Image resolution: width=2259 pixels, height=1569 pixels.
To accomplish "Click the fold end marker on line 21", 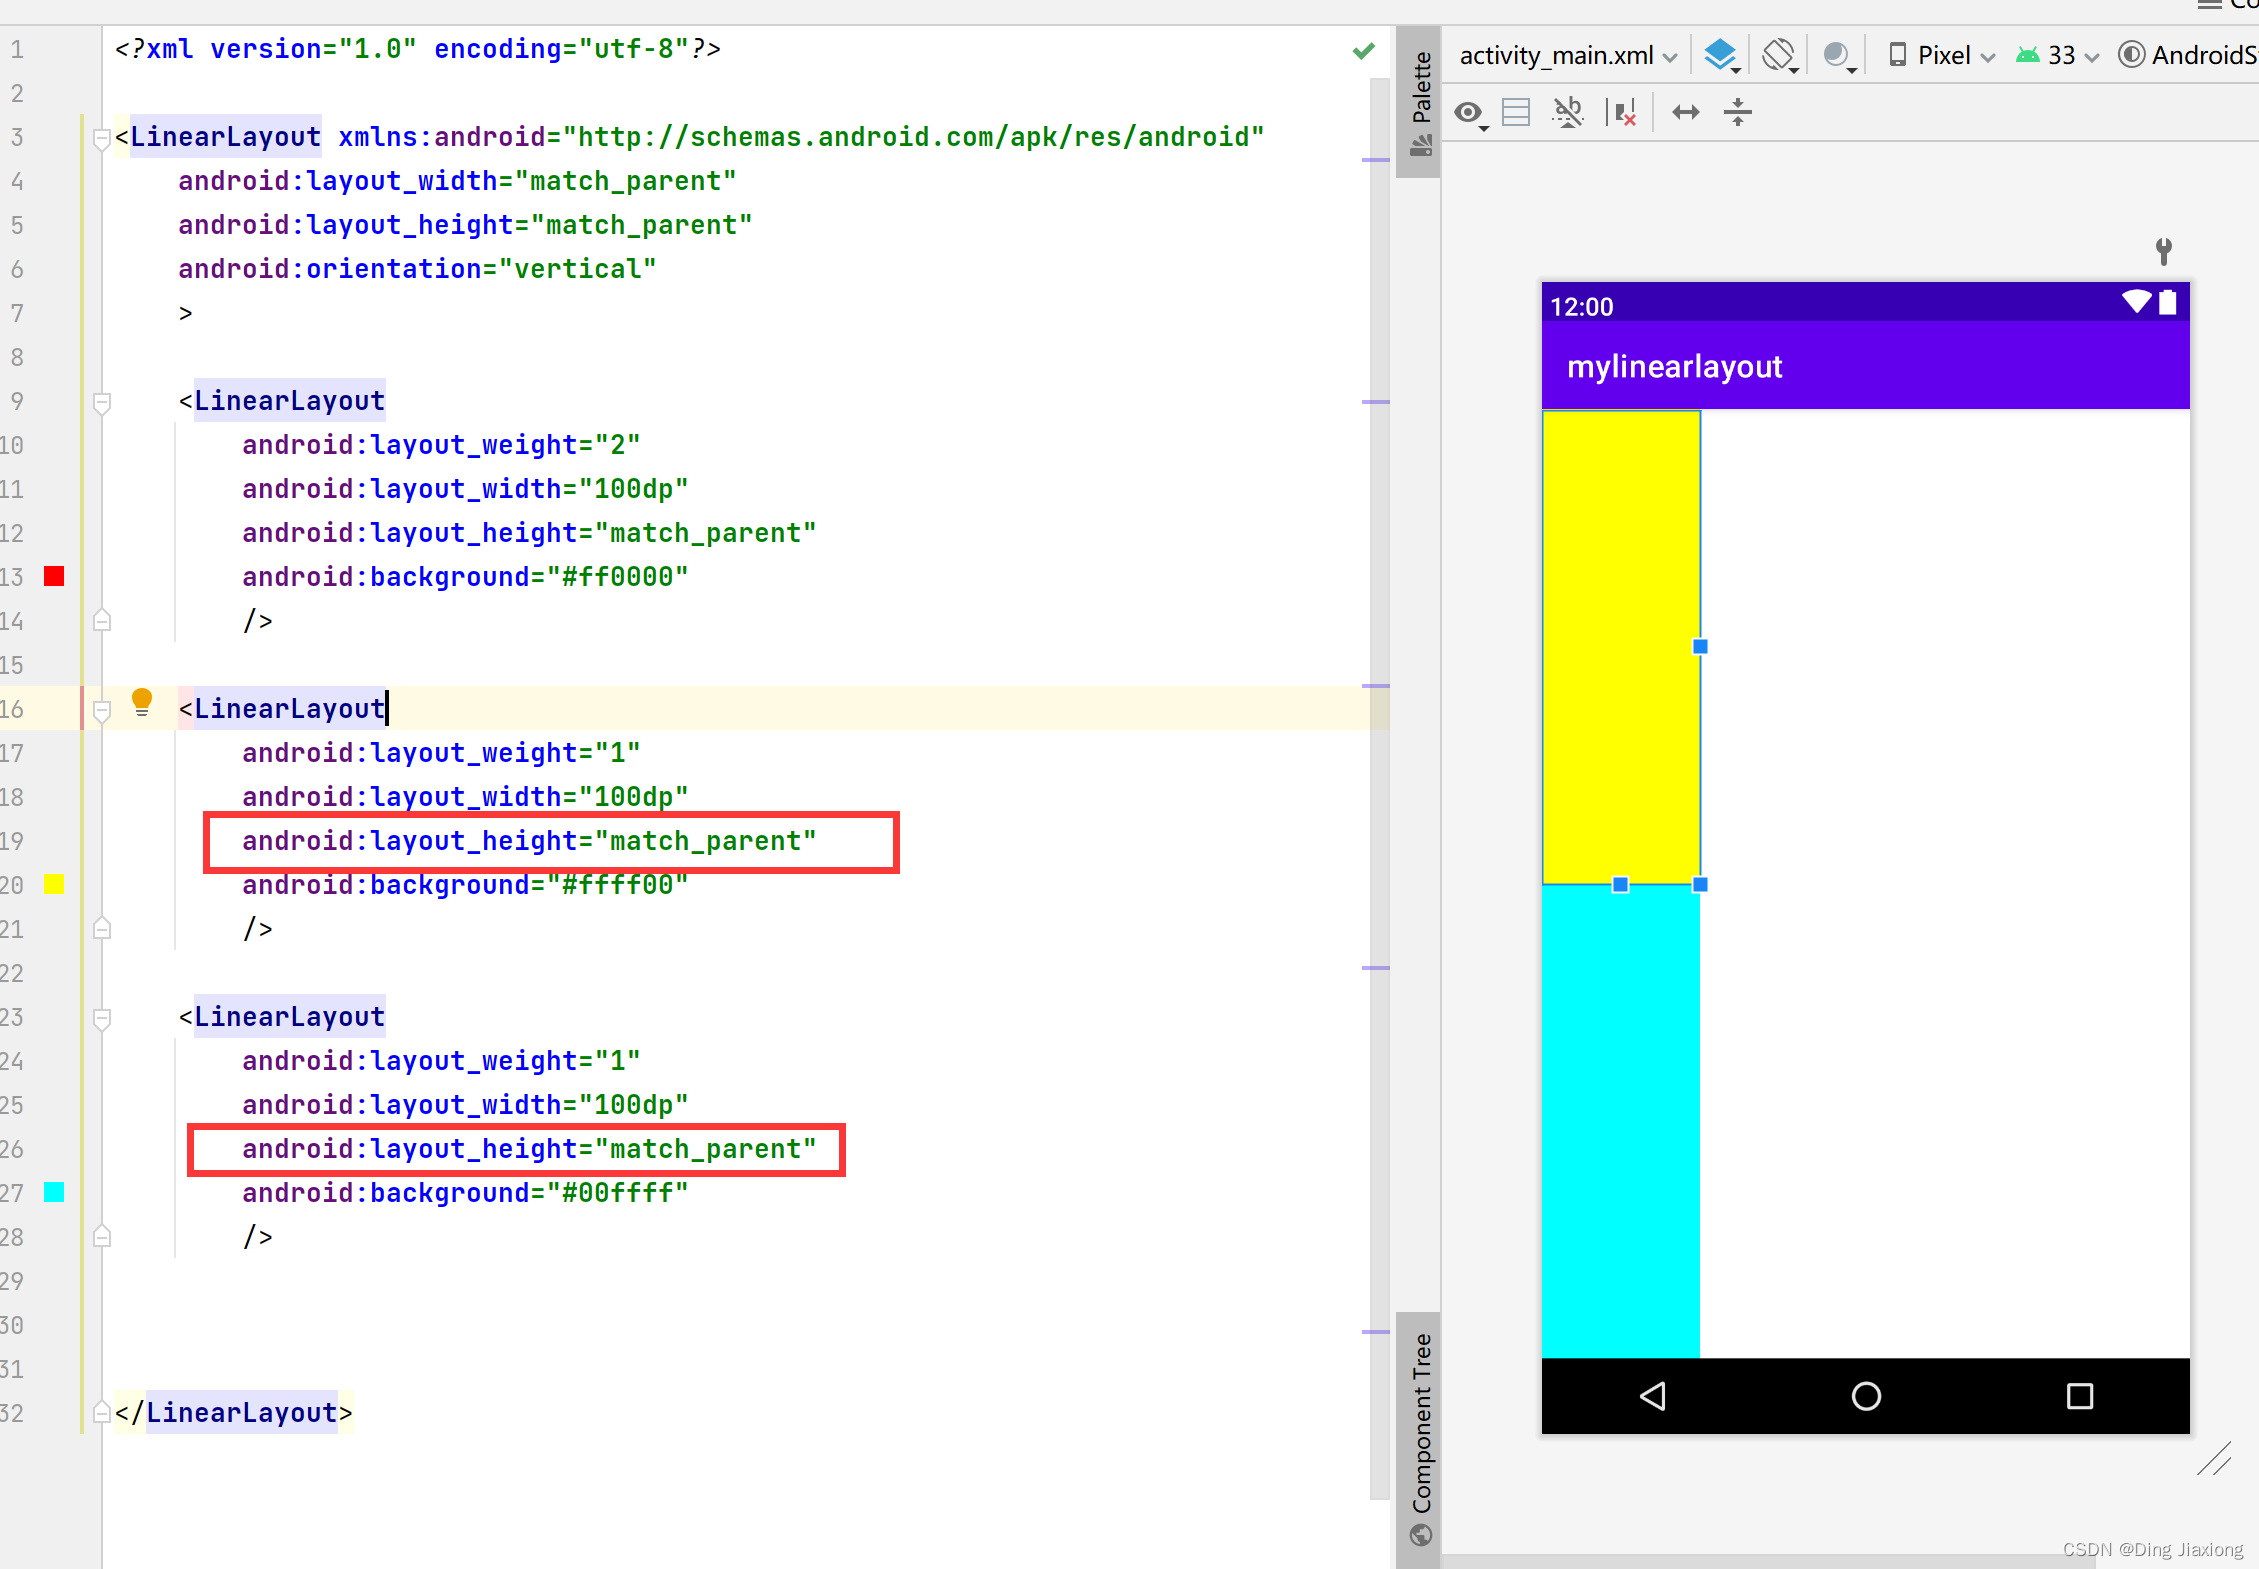I will (101, 929).
